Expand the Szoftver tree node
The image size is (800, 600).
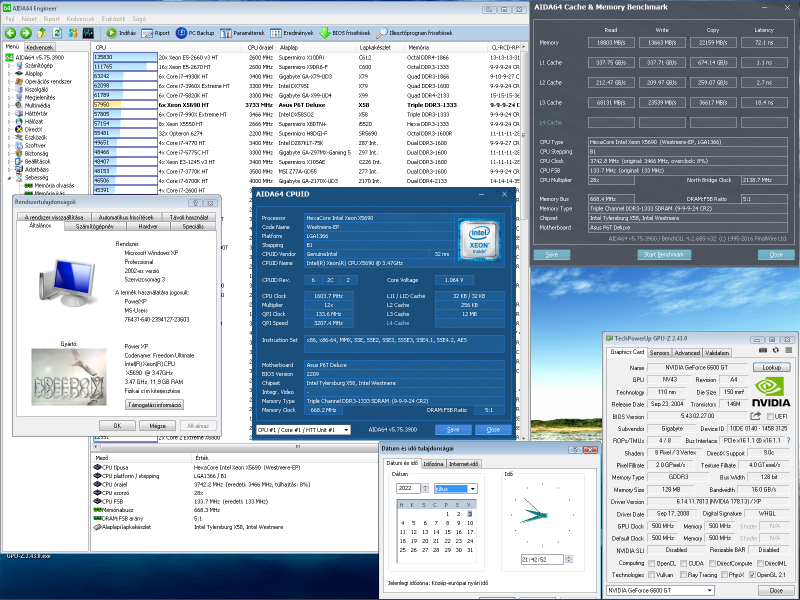[10, 145]
